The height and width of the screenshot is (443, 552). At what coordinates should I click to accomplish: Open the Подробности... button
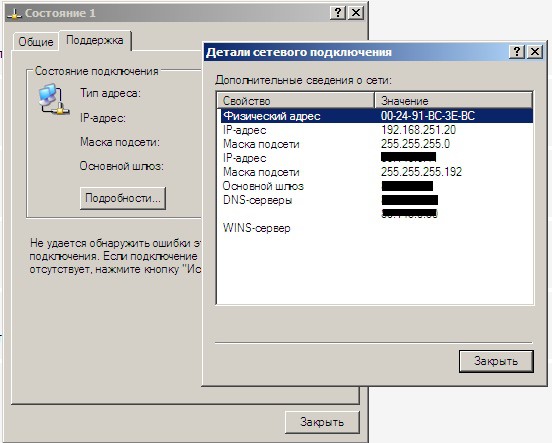point(123,198)
